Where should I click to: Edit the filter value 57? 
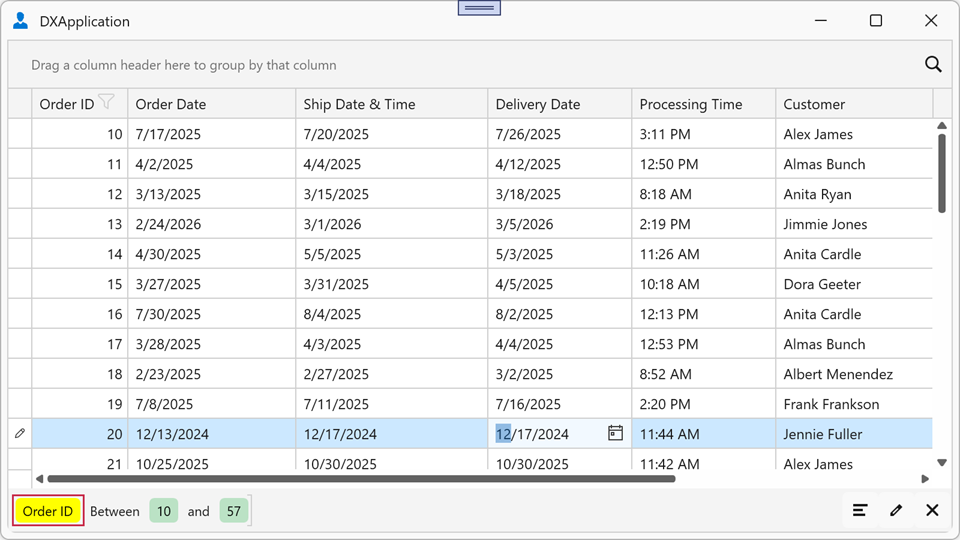[x=234, y=511]
